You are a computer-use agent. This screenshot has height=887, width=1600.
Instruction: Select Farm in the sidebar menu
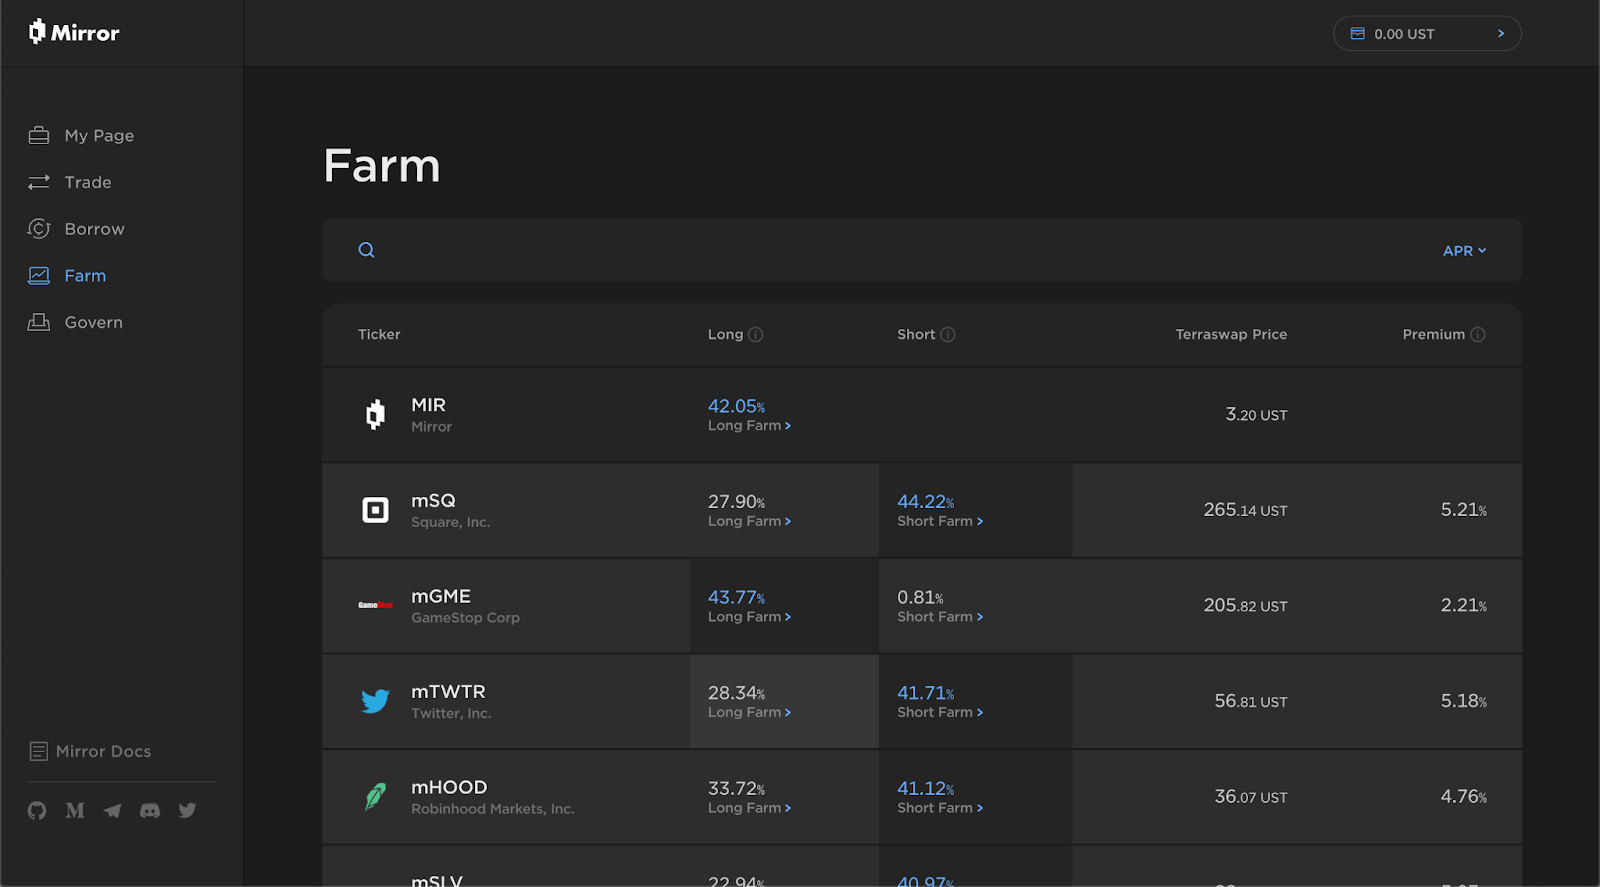(x=85, y=276)
